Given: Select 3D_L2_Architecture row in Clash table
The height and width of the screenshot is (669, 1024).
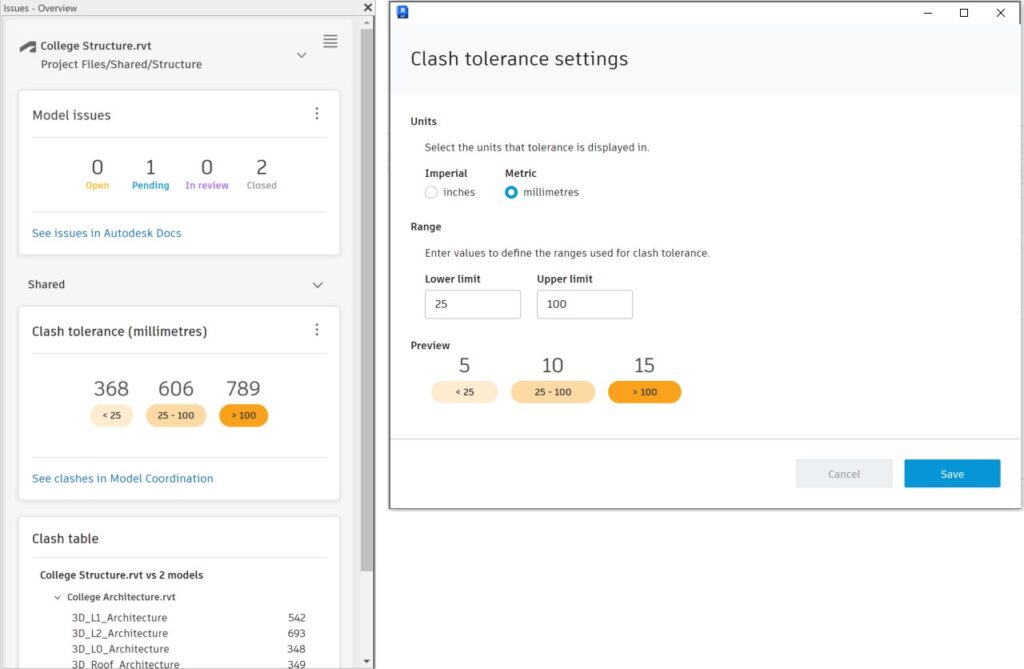Looking at the screenshot, I should click(188, 633).
